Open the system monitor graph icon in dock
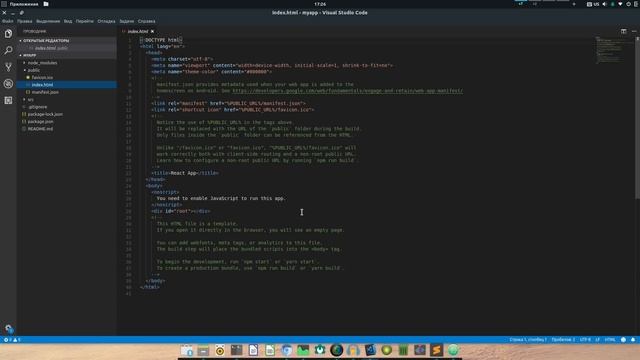 click(x=303, y=350)
